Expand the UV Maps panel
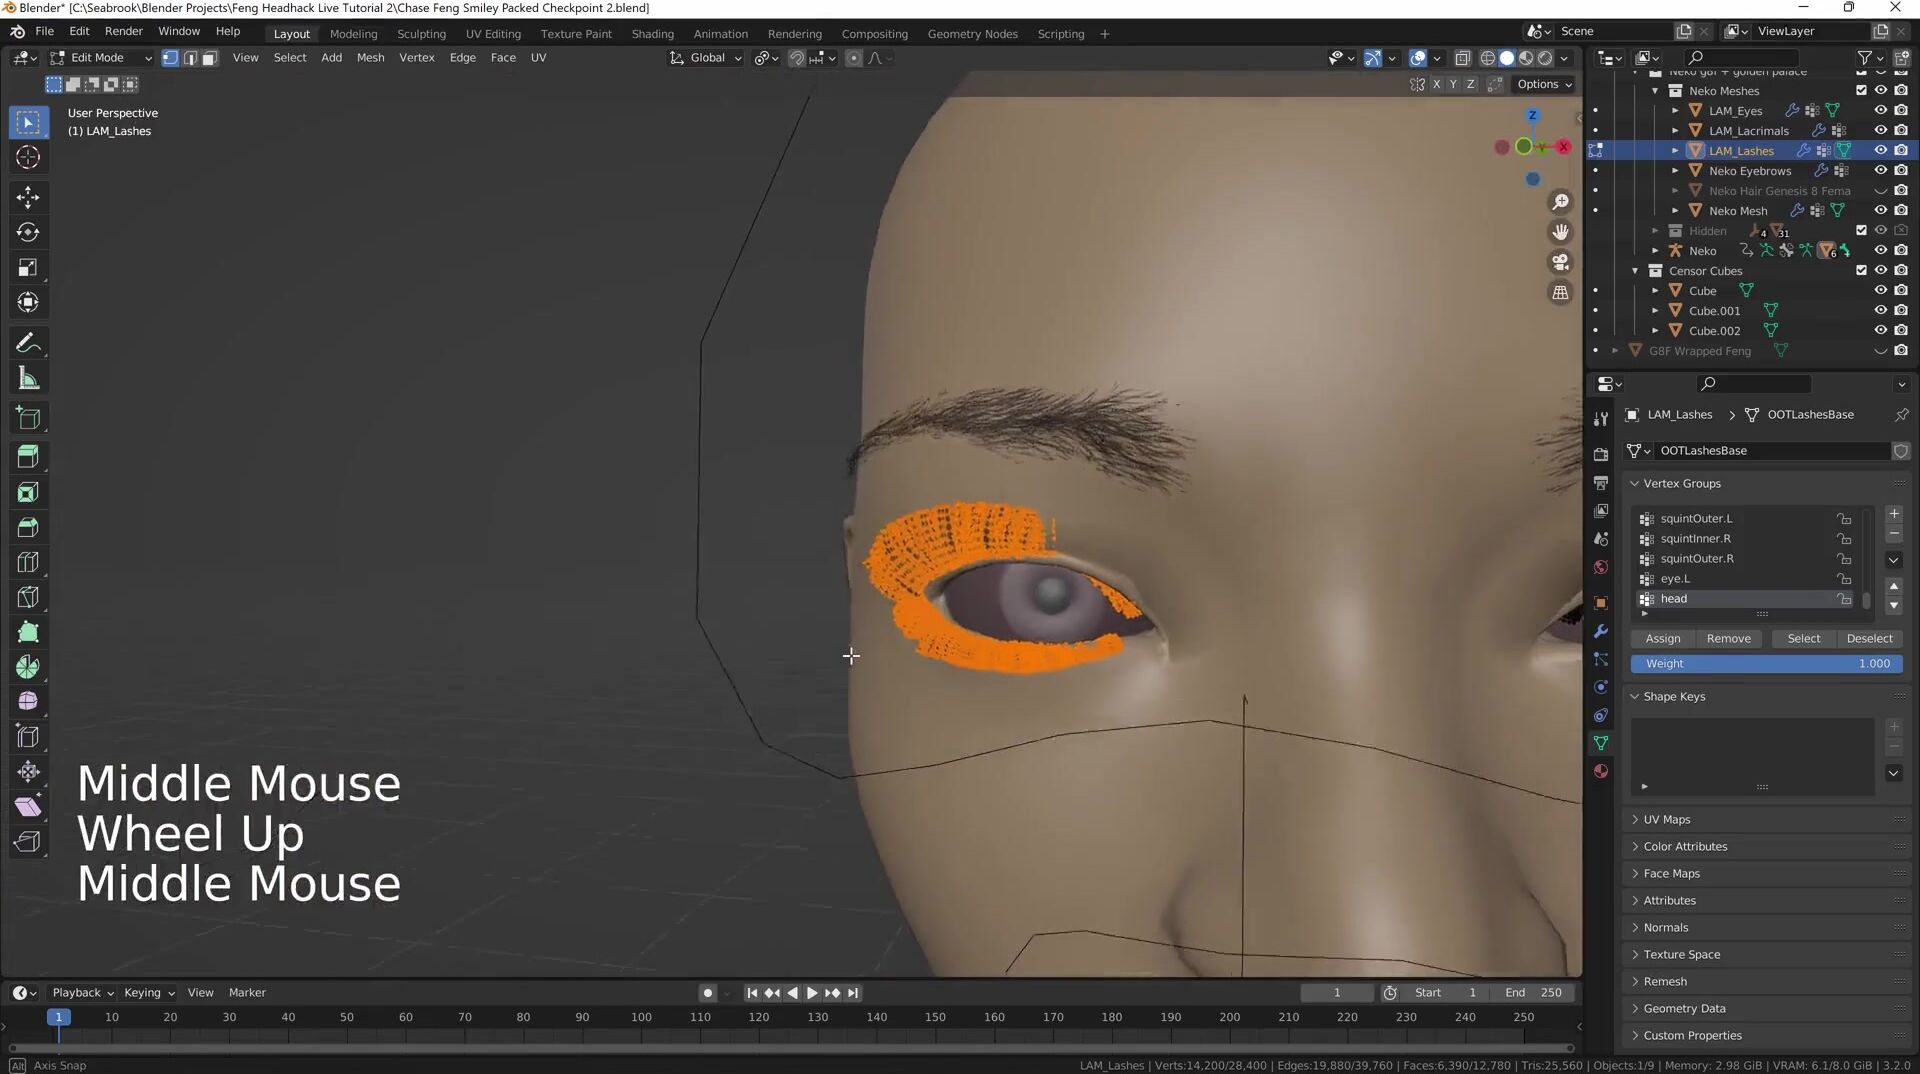This screenshot has width=1920, height=1074. point(1667,819)
